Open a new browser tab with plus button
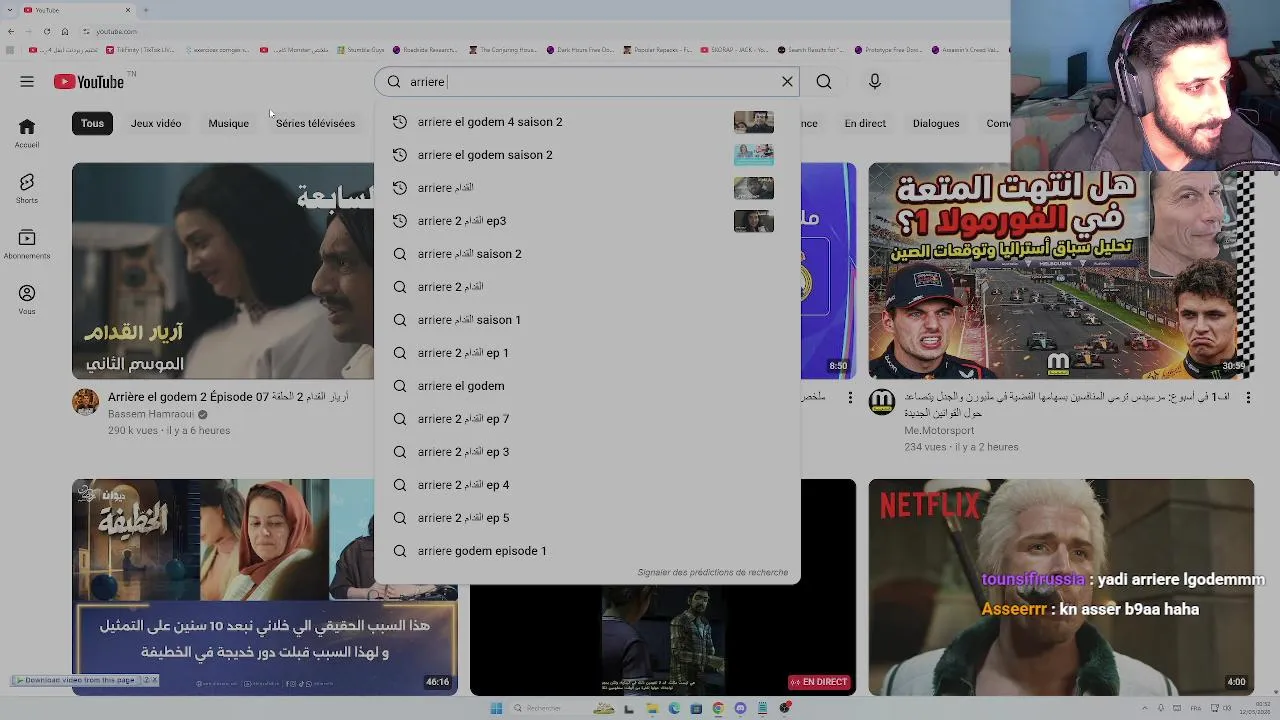The image size is (1280, 720). 145,10
